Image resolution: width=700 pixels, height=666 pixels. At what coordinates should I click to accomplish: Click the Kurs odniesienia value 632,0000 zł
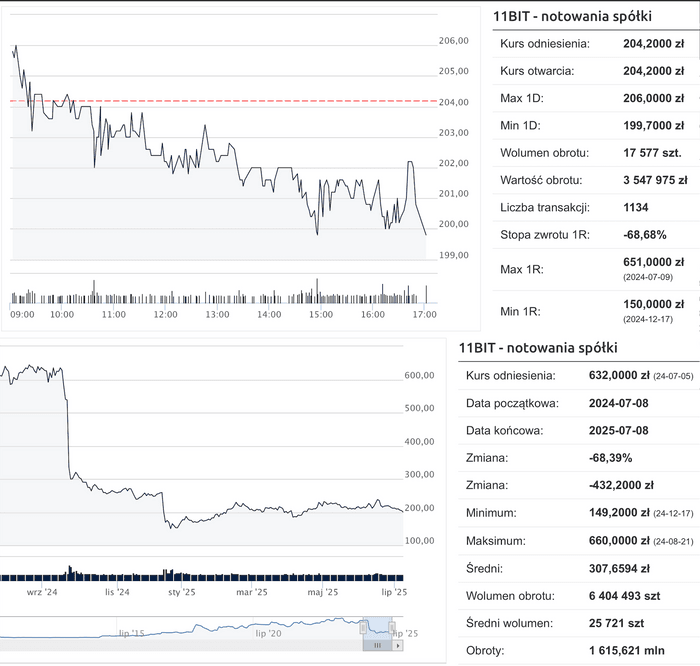[619, 375]
